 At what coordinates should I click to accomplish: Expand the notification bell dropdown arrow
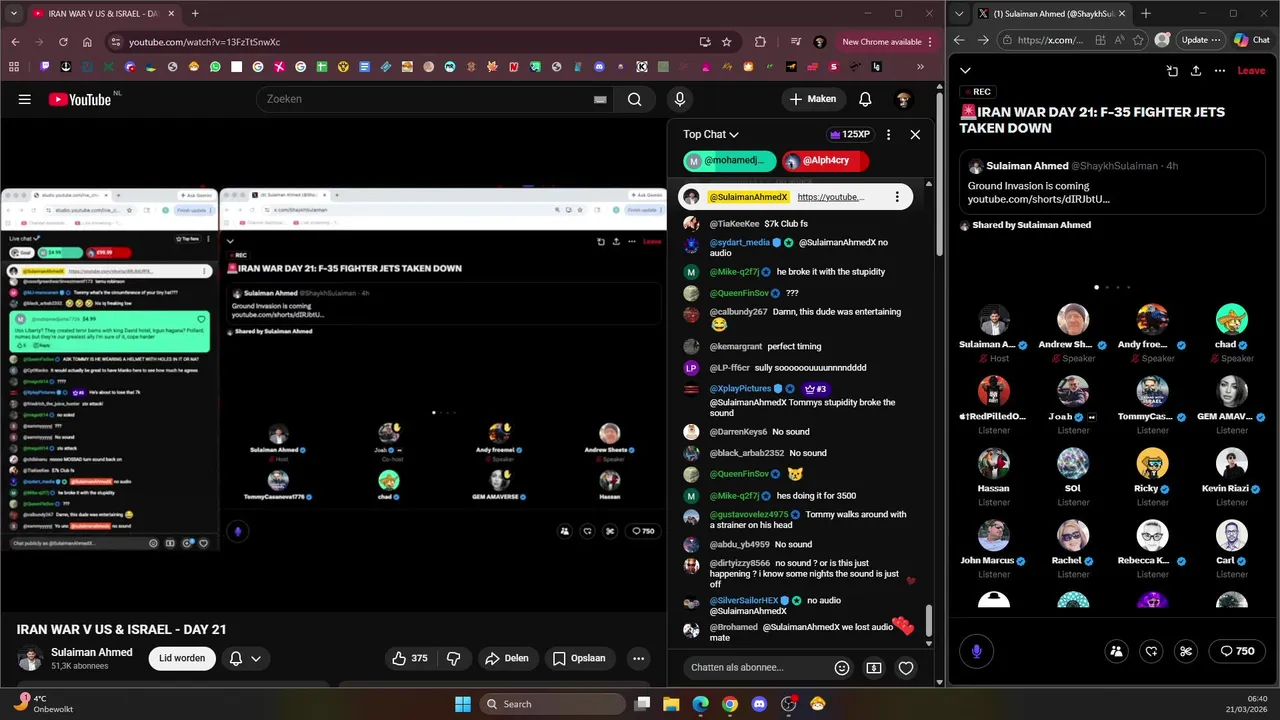tap(256, 658)
